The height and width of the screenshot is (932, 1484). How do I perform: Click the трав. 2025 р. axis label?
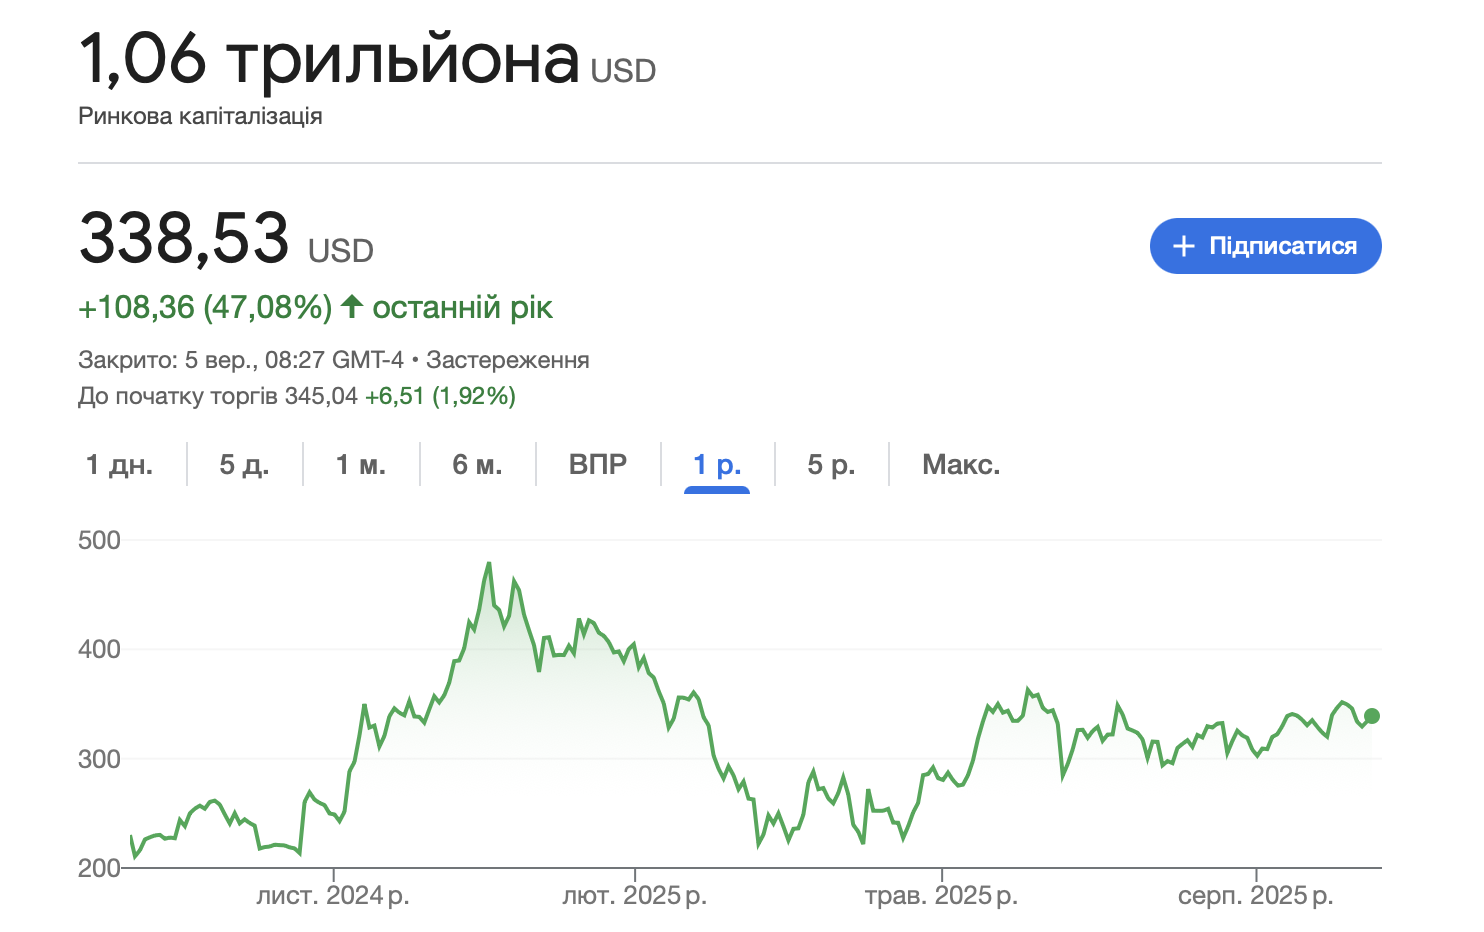coord(941,896)
